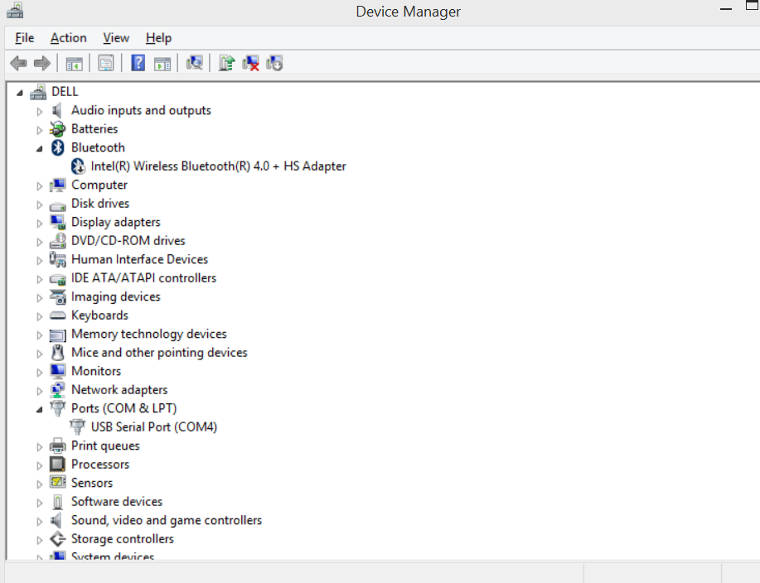Image resolution: width=760 pixels, height=583 pixels.
Task: Click the Device Manager title bar icon
Action: click(x=15, y=10)
